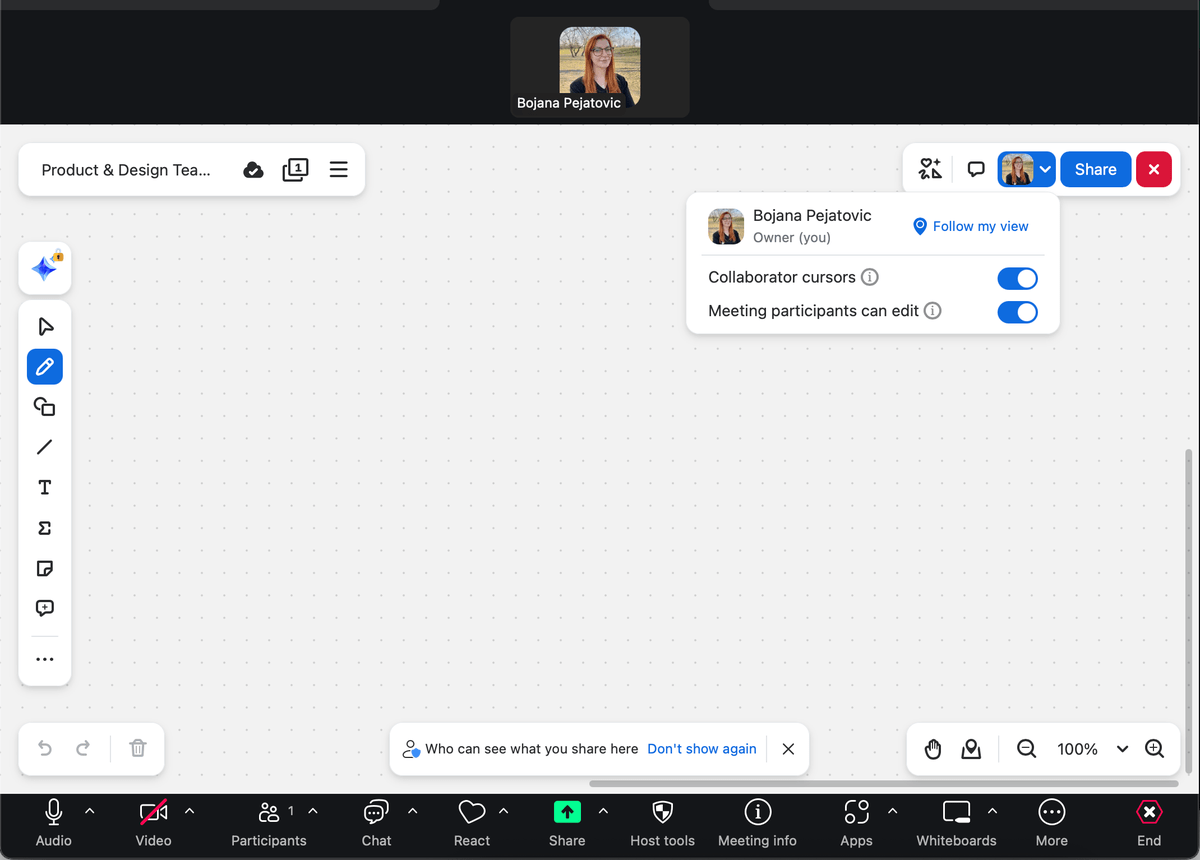Select the Shapes tool

click(x=45, y=407)
